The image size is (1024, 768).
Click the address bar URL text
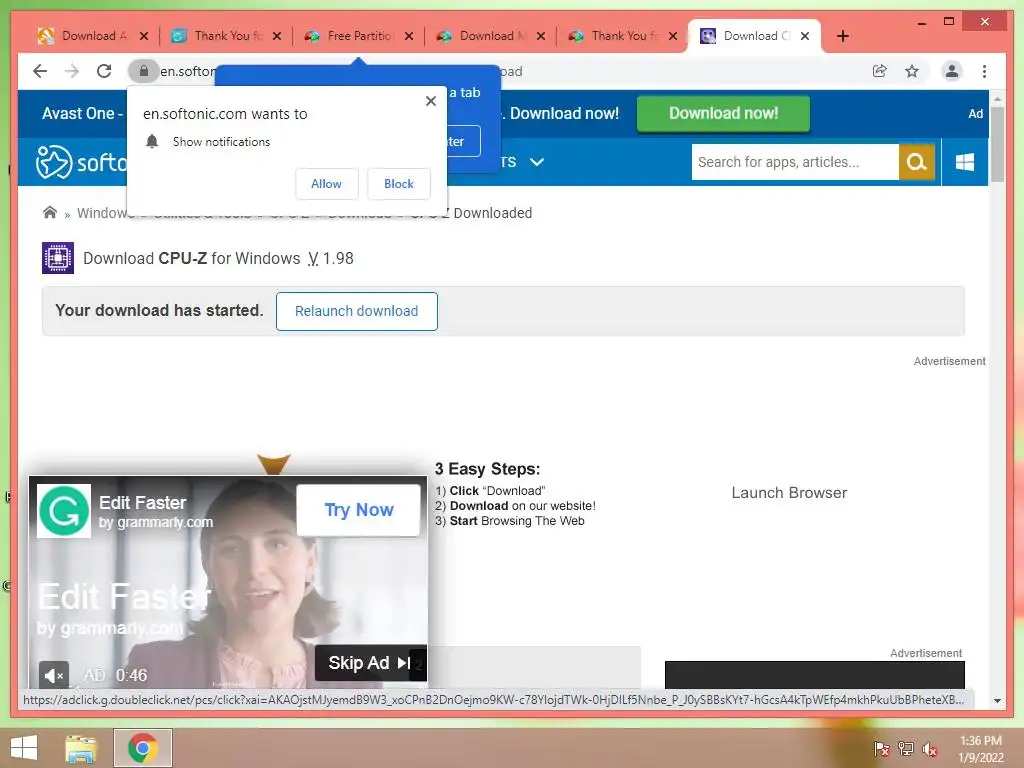[x=188, y=71]
